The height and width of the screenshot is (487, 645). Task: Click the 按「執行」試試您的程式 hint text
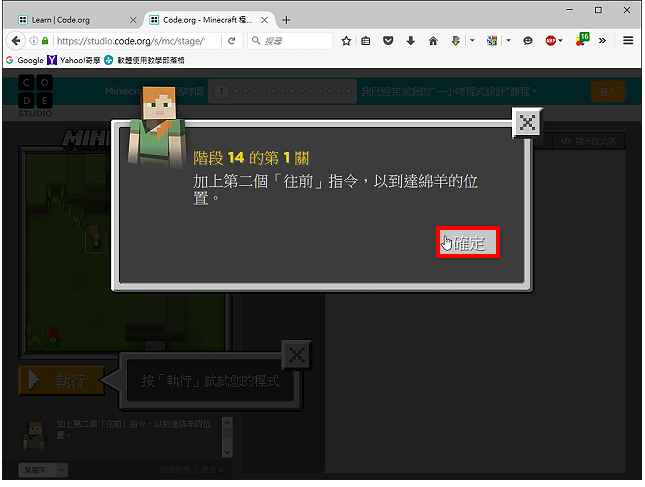coord(210,381)
